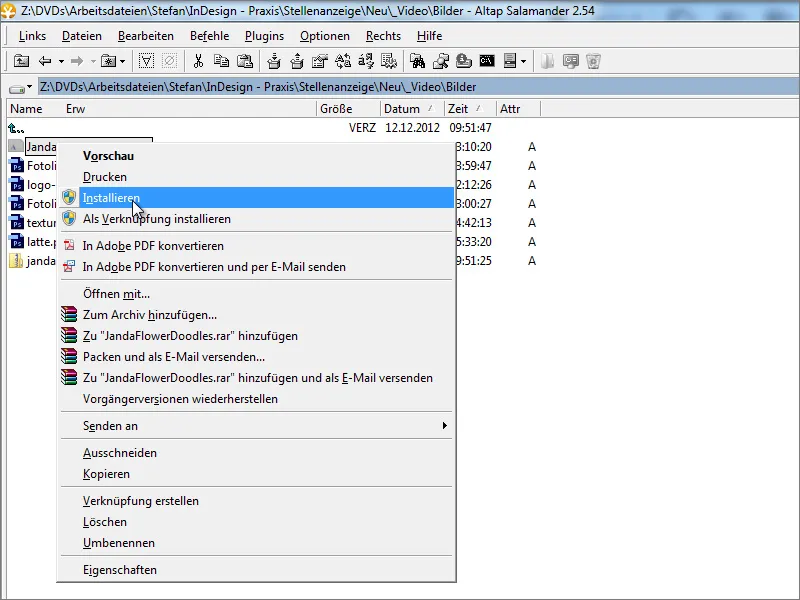Select Zu "JandaFlowerDoodles.rar" hinzufügen und als E-Mail versenden
This screenshot has width=800, height=600.
click(256, 378)
